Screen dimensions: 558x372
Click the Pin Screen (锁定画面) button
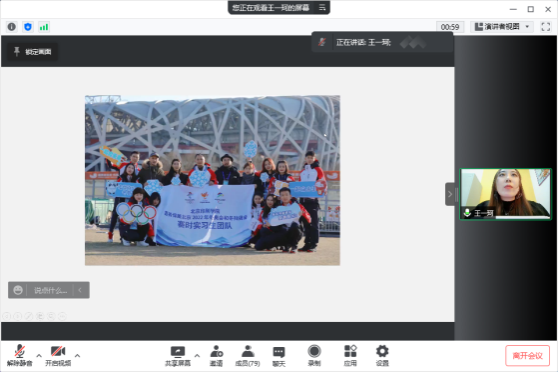pos(32,52)
